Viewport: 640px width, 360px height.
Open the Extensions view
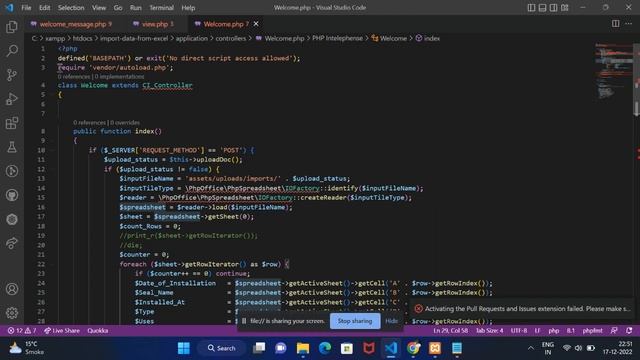(x=12, y=123)
